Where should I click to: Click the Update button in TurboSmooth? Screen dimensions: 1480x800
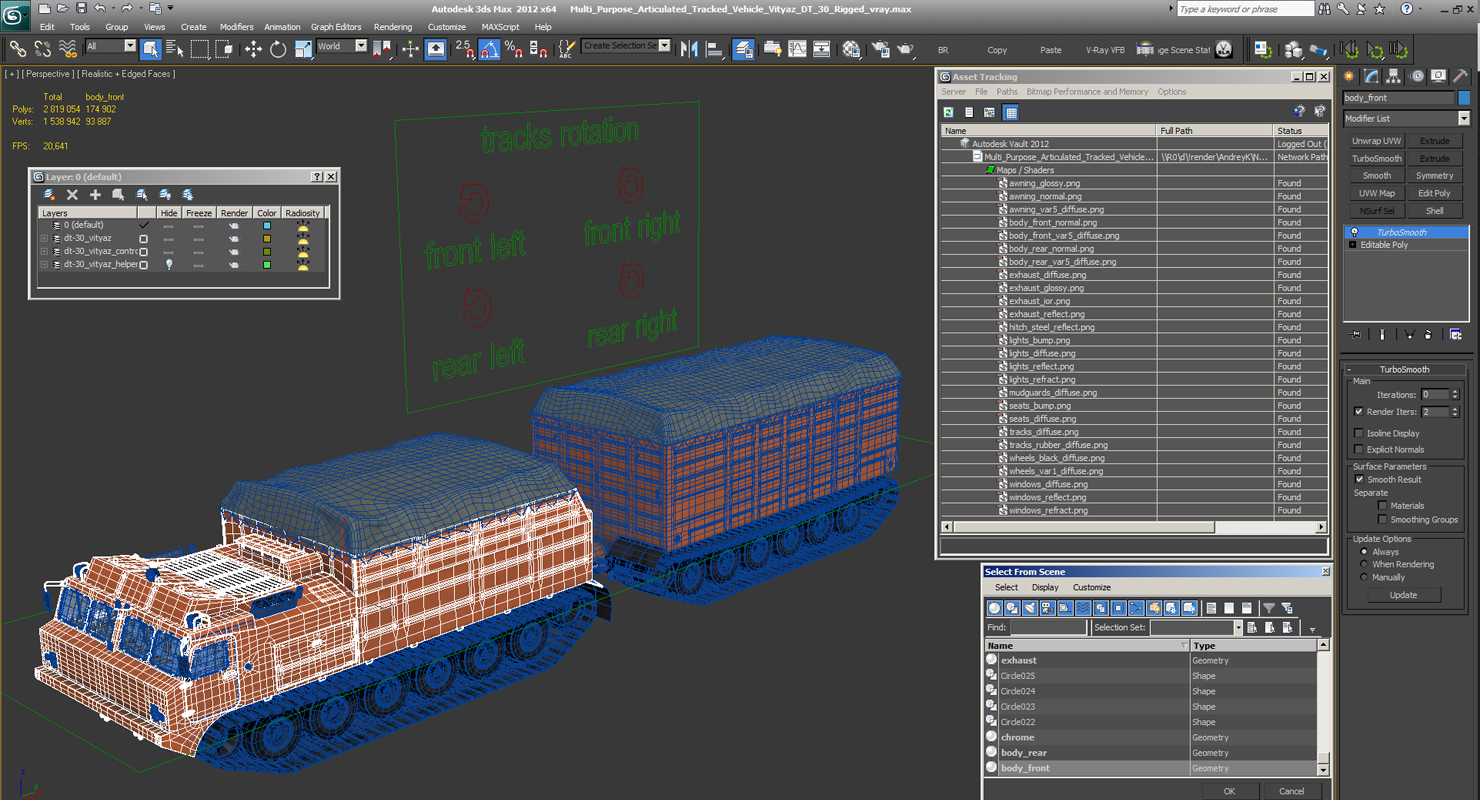click(1403, 595)
